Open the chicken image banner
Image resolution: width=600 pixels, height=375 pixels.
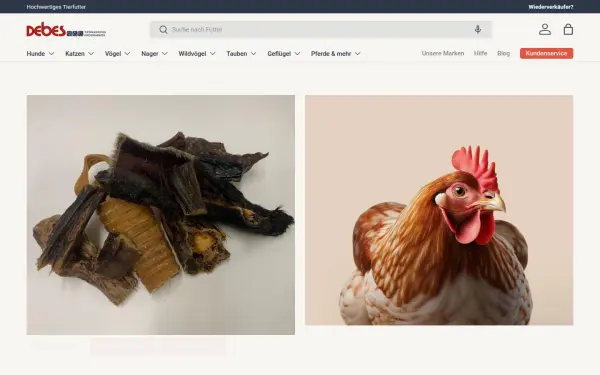coord(439,210)
